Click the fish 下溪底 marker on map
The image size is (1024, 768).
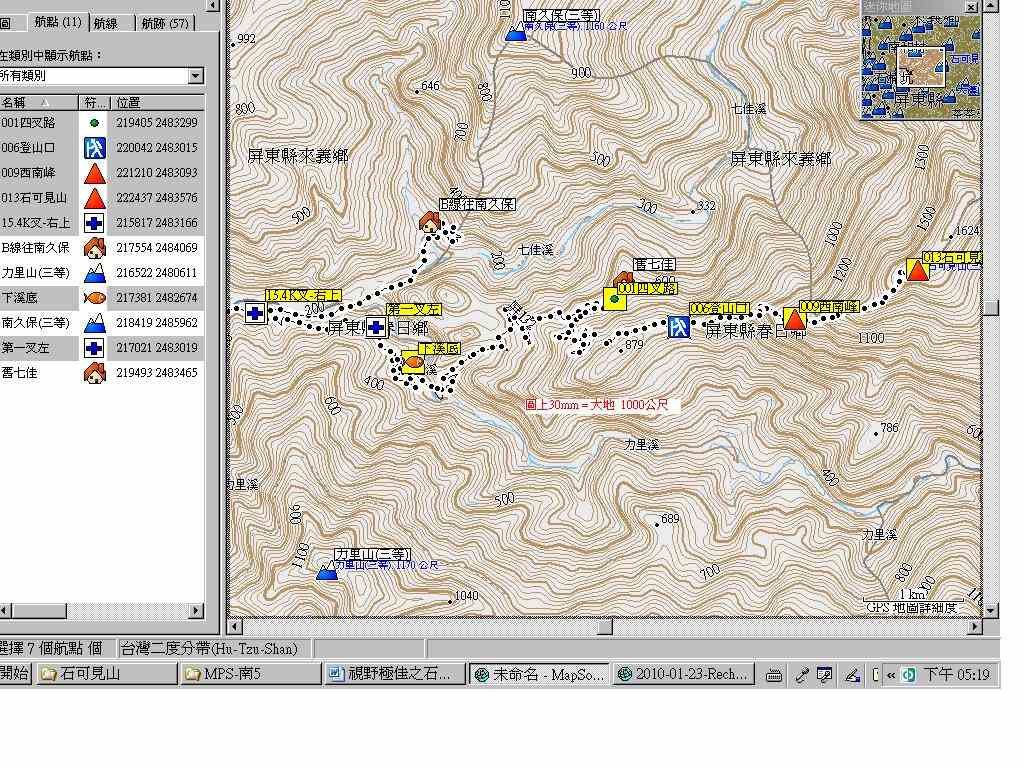412,365
